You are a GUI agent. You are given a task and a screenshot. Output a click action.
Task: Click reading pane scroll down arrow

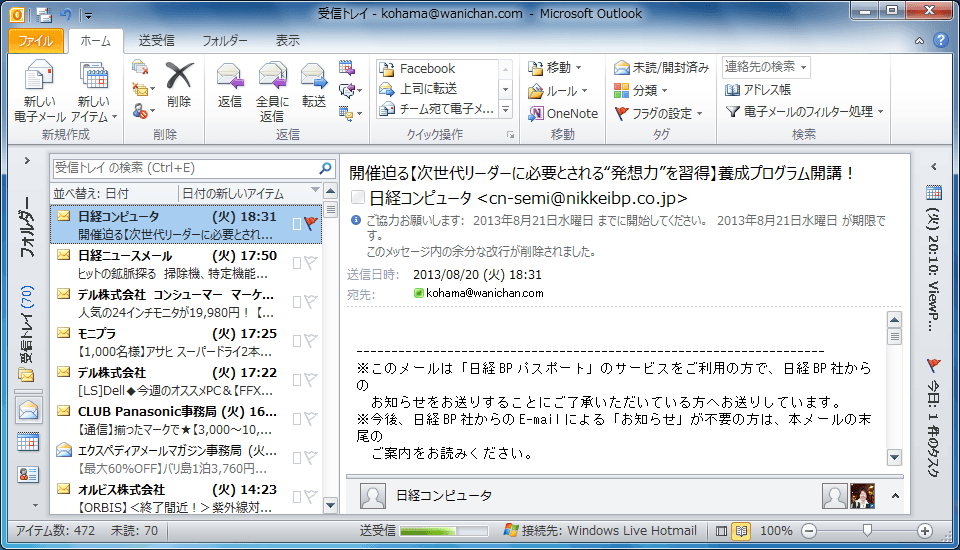click(894, 457)
